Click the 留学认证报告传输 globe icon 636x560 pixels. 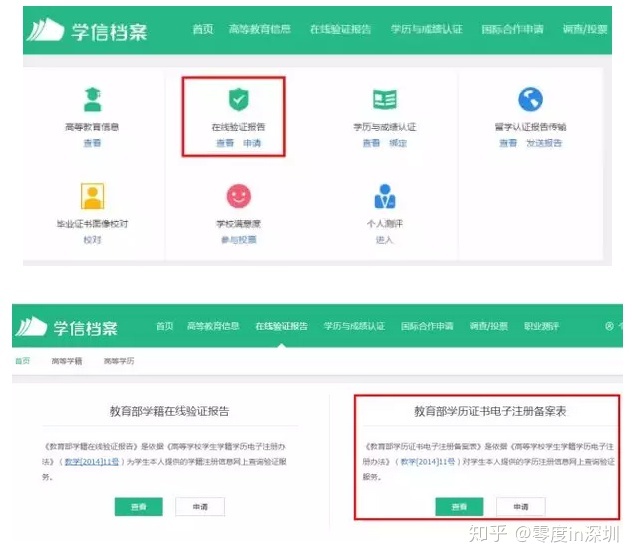(x=531, y=99)
